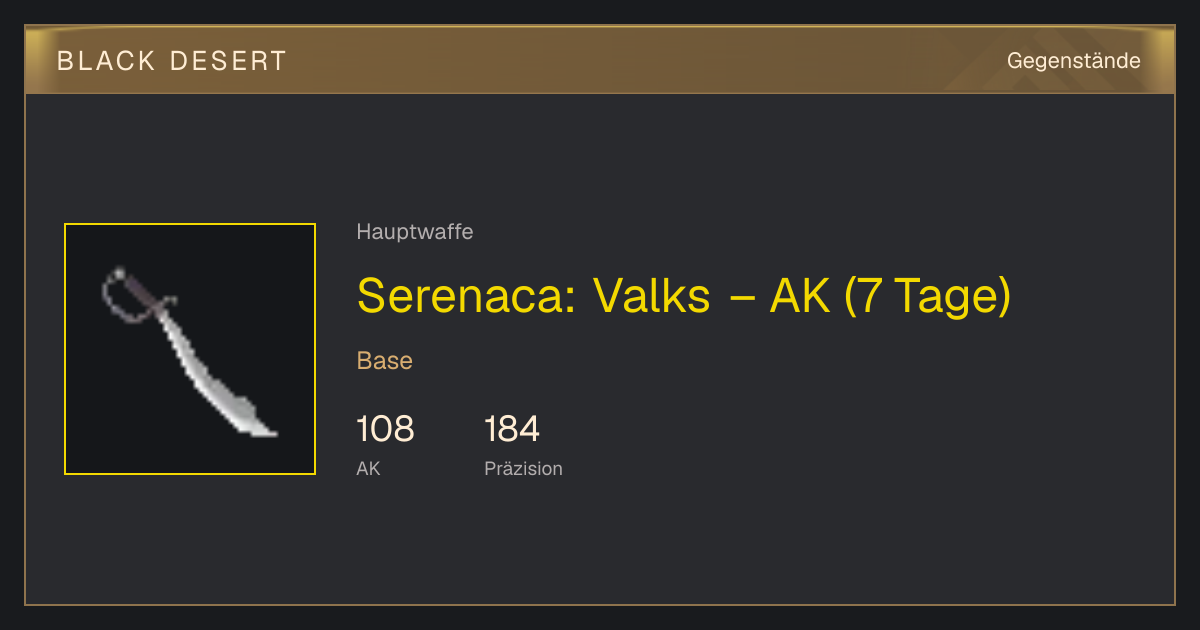Click the '(7 Tage)' part of title
This screenshot has width=1200, height=630.
pyautogui.click(x=928, y=296)
